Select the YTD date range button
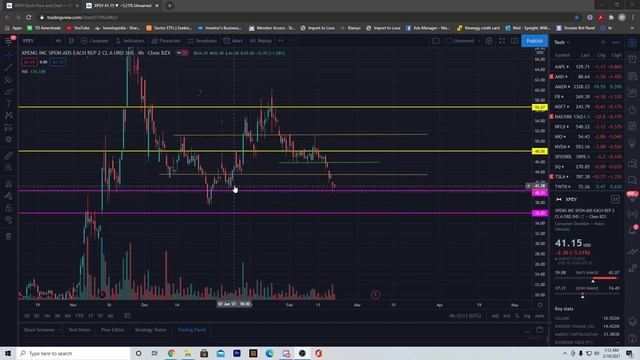Image resolution: width=640 pixels, height=360 pixels. click(79, 316)
